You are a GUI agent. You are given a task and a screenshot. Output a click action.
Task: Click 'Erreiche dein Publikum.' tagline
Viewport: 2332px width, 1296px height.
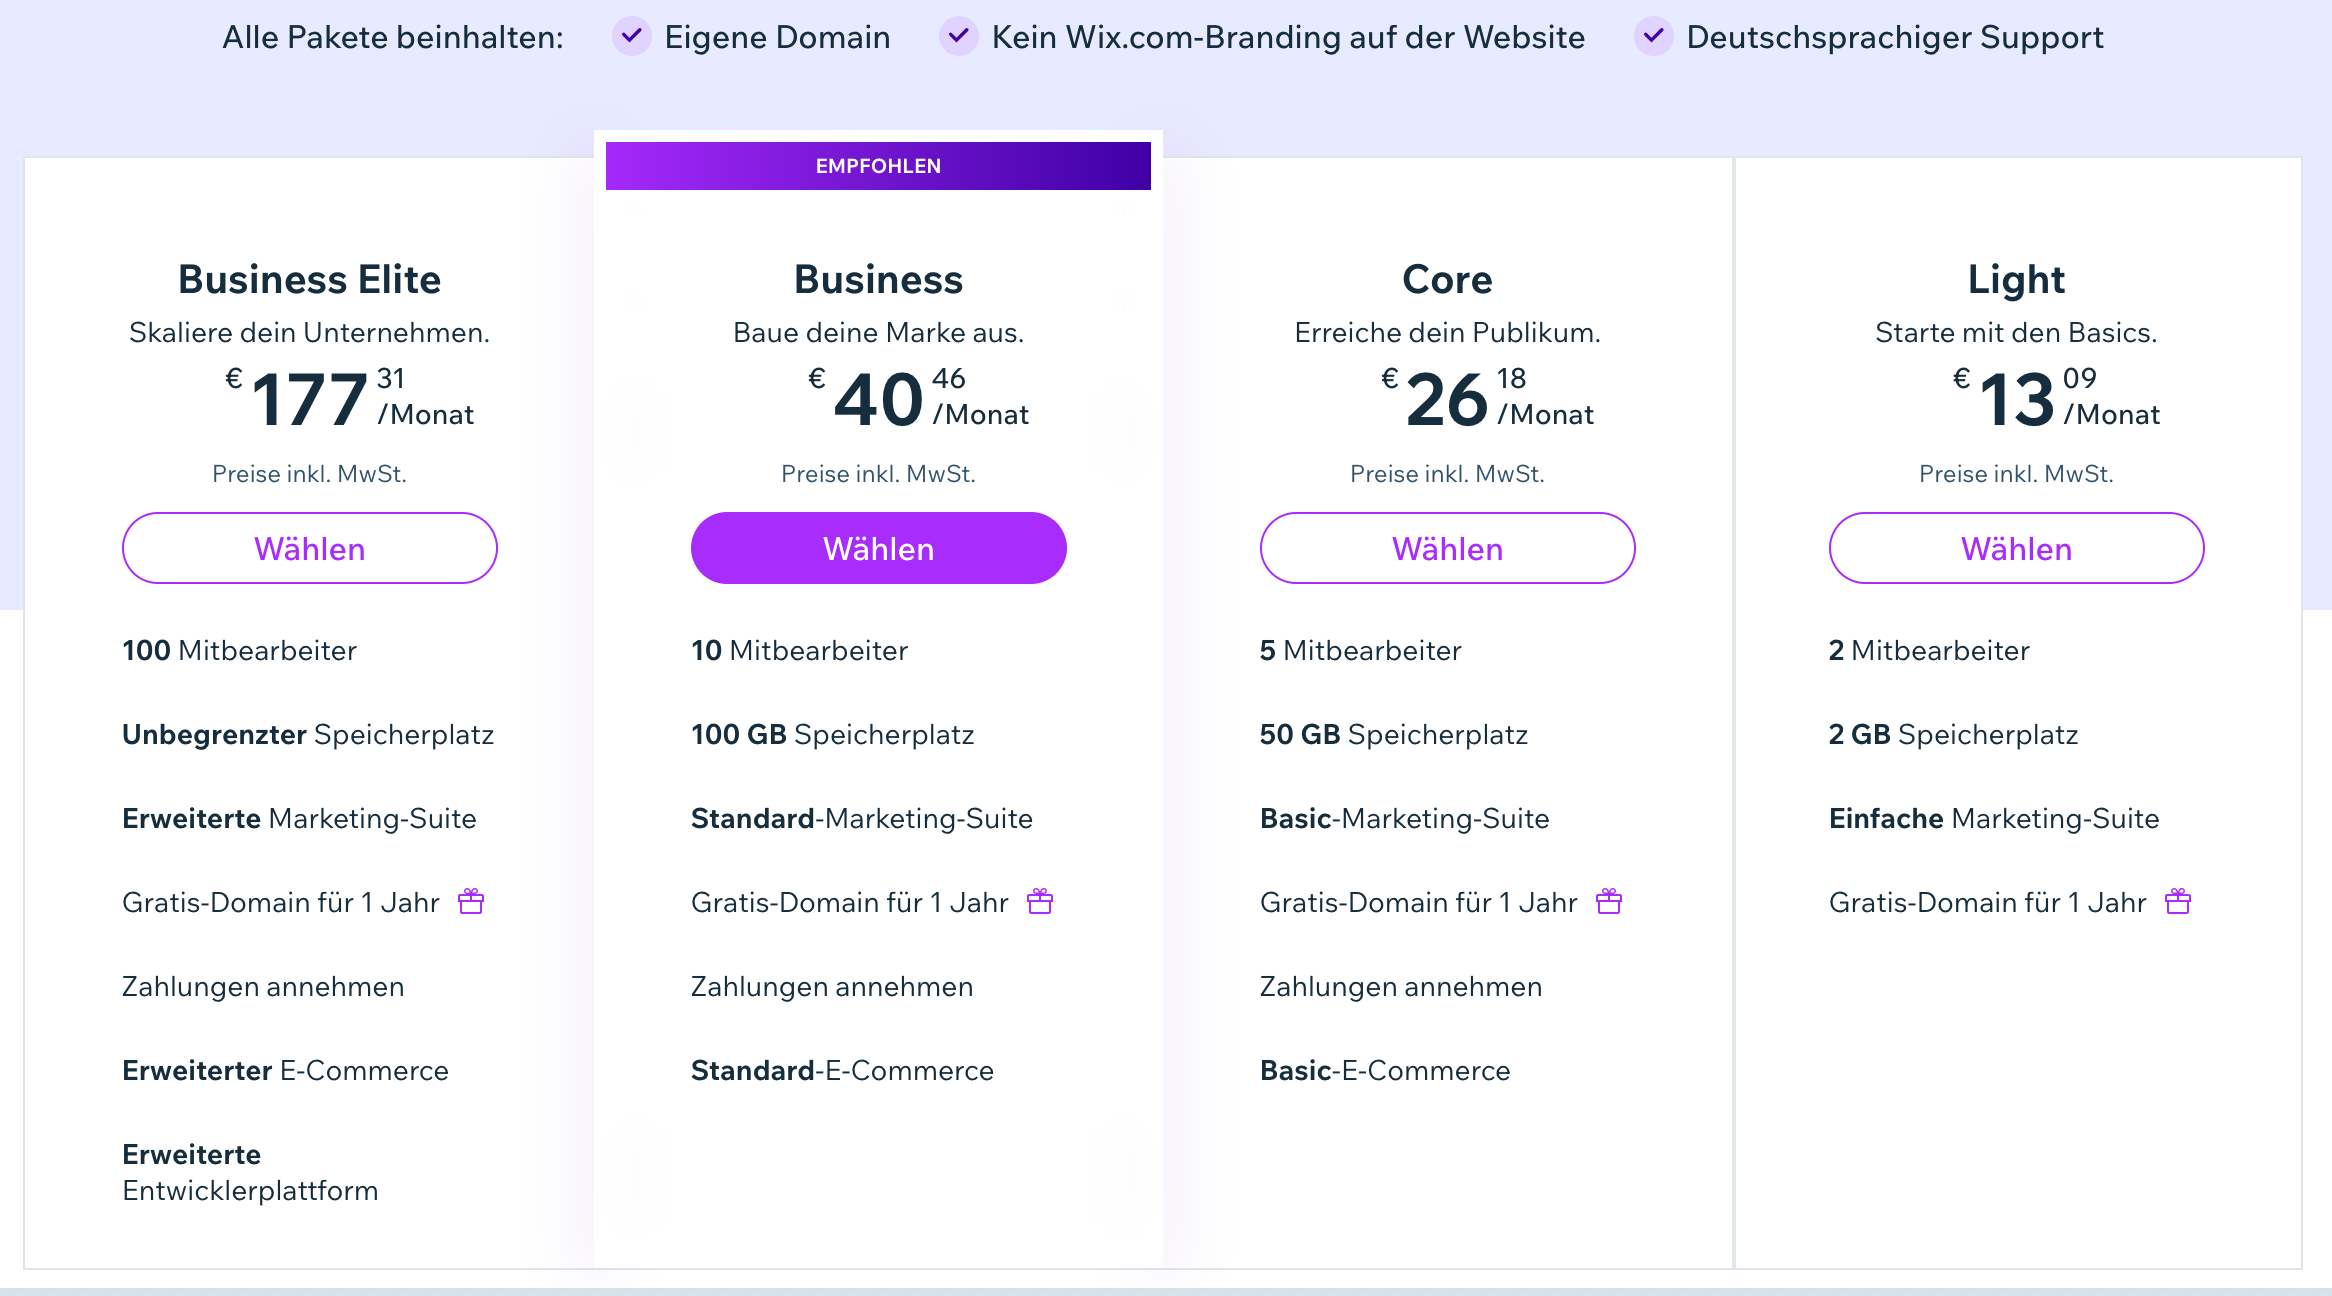coord(1448,332)
